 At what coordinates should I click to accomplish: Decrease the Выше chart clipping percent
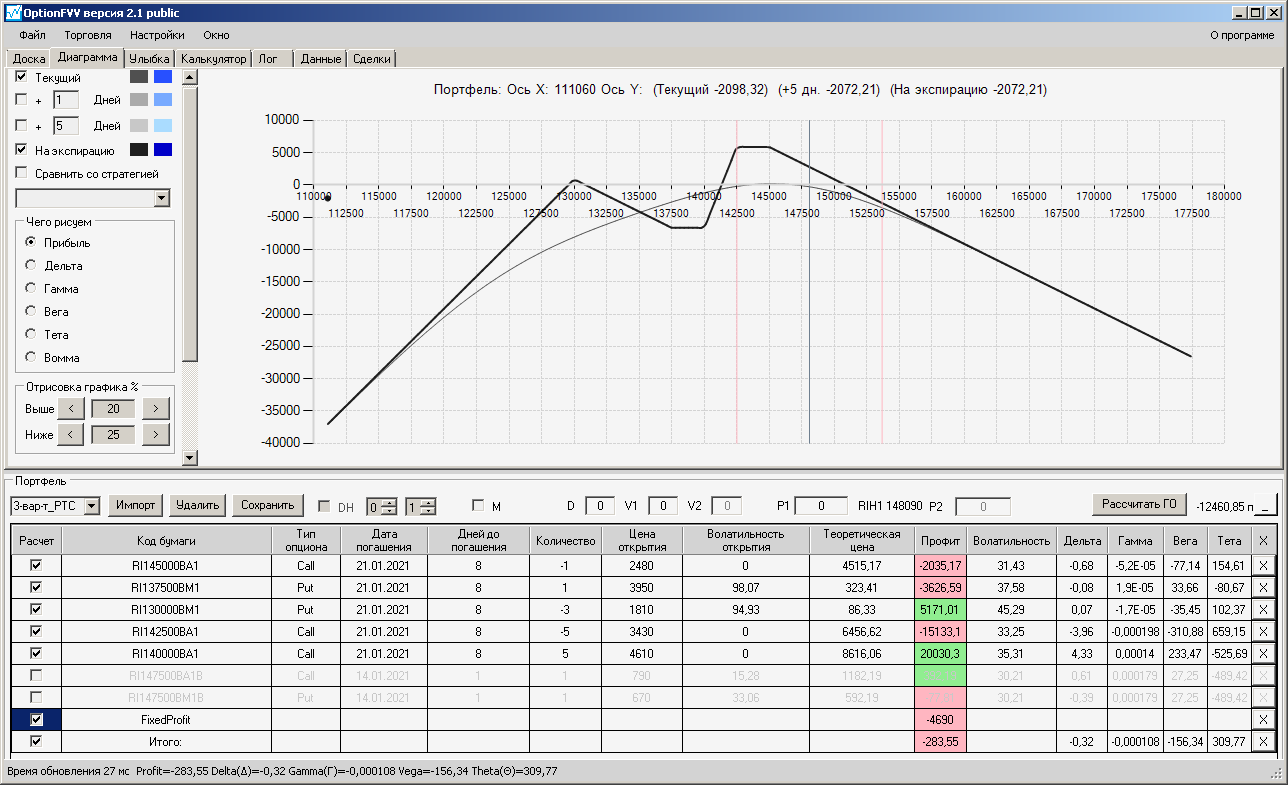[x=70, y=409]
